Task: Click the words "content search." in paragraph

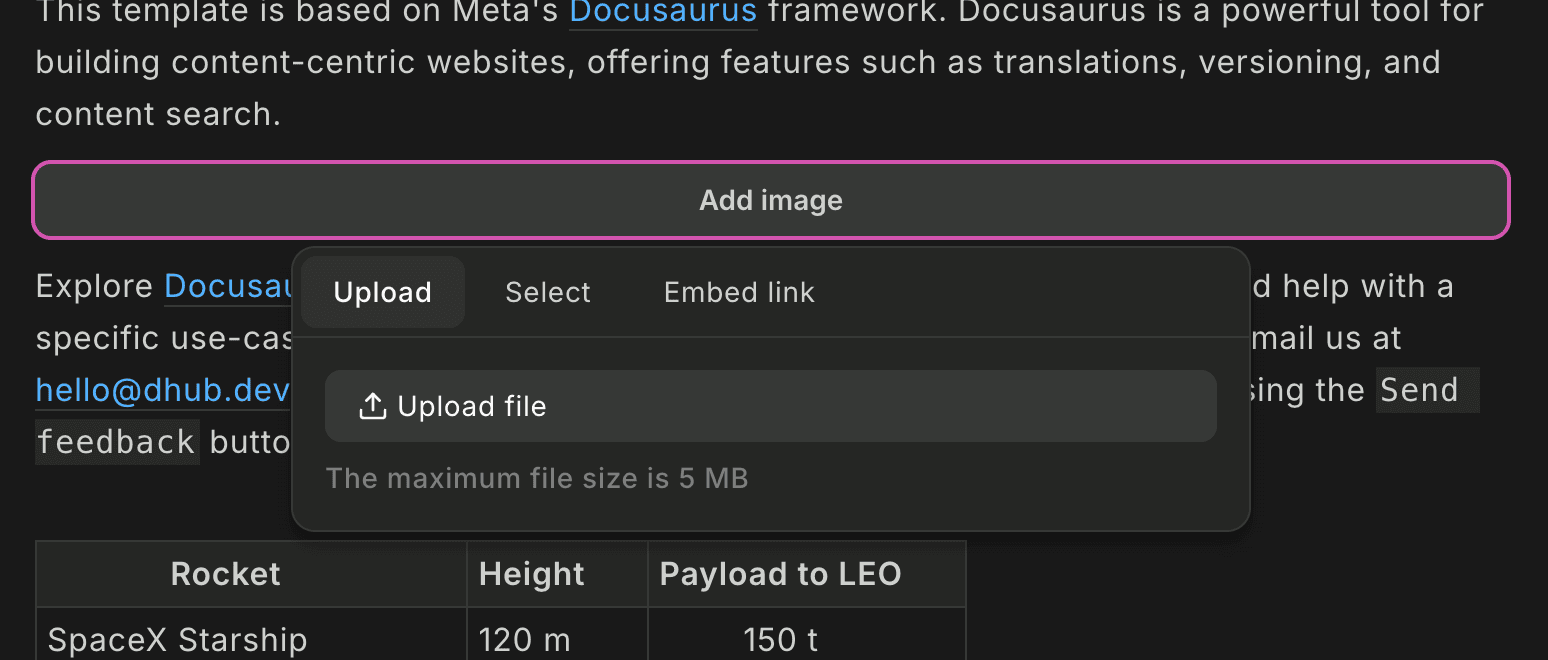Action: (158, 114)
